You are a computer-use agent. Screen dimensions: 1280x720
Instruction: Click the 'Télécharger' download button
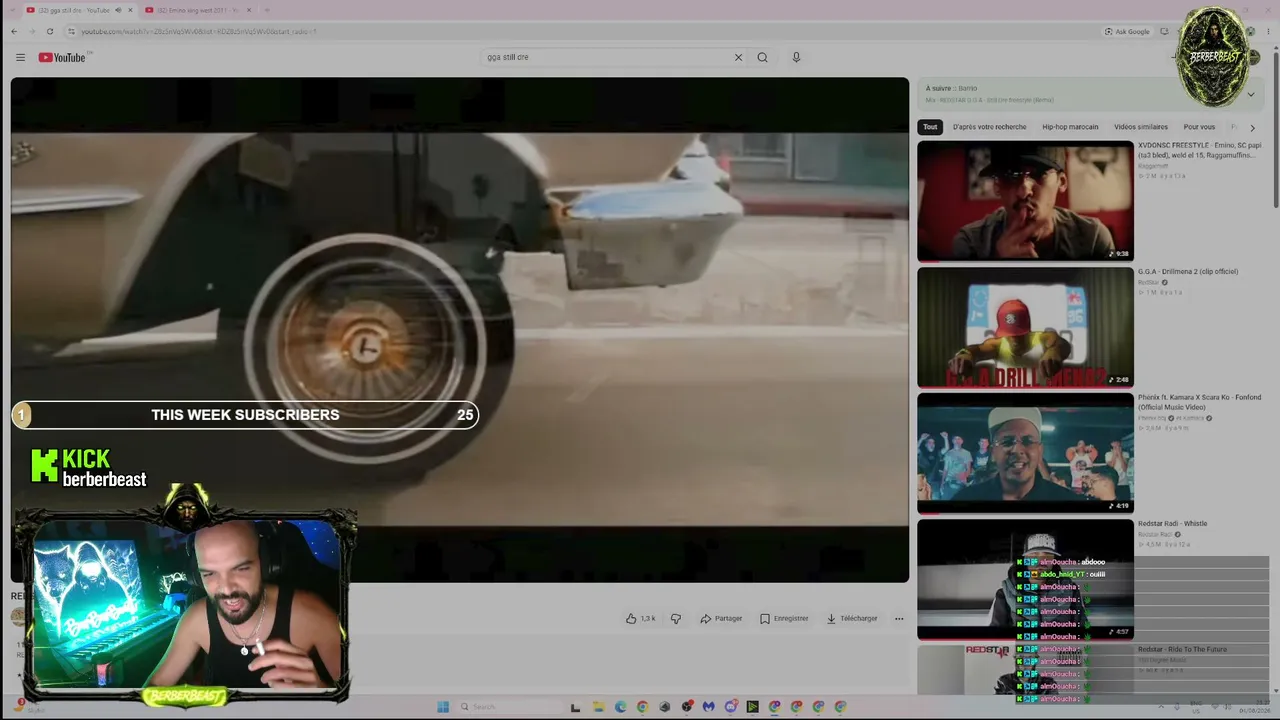pos(852,618)
